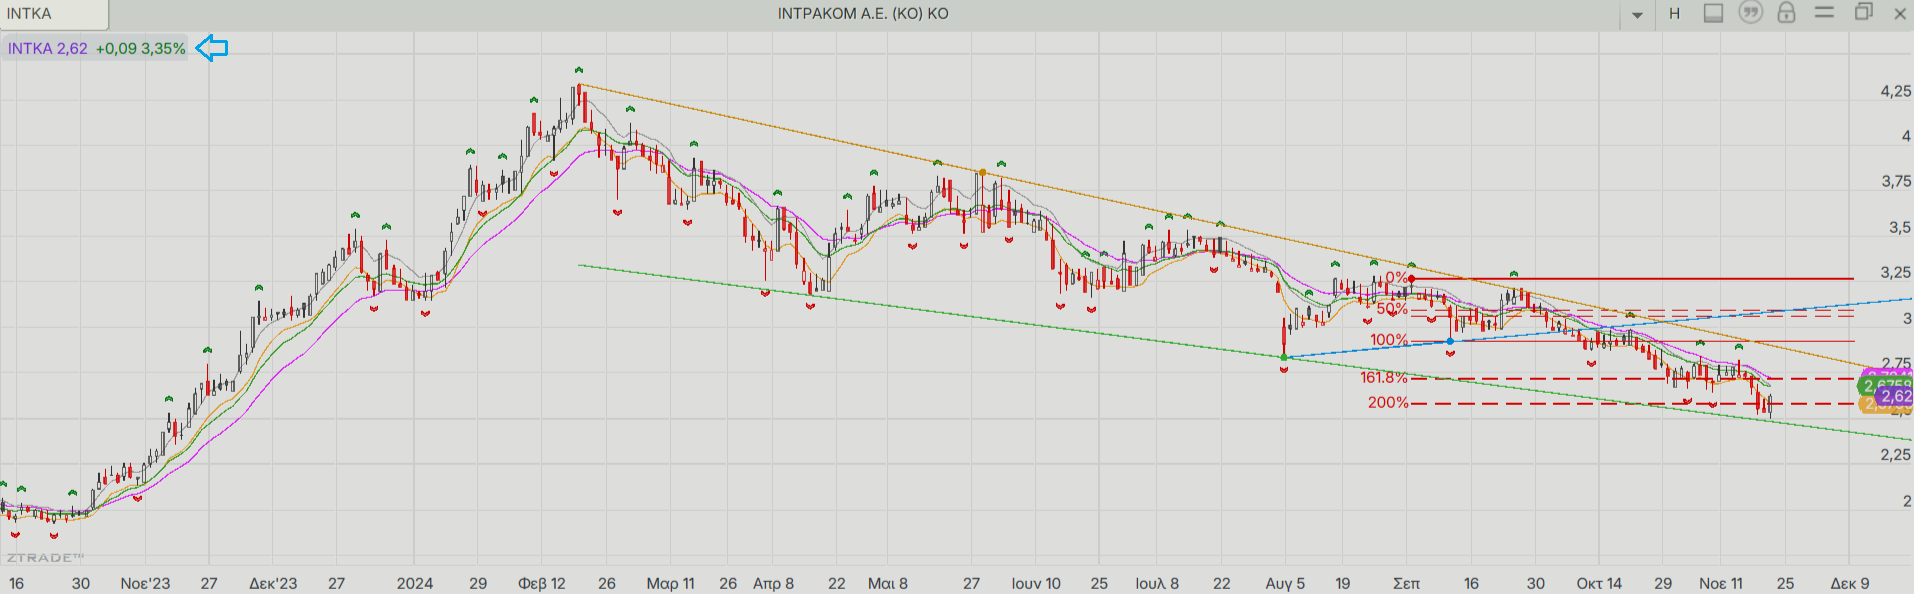Click the Fibonacci 50% label
The height and width of the screenshot is (594, 1914).
[1391, 309]
